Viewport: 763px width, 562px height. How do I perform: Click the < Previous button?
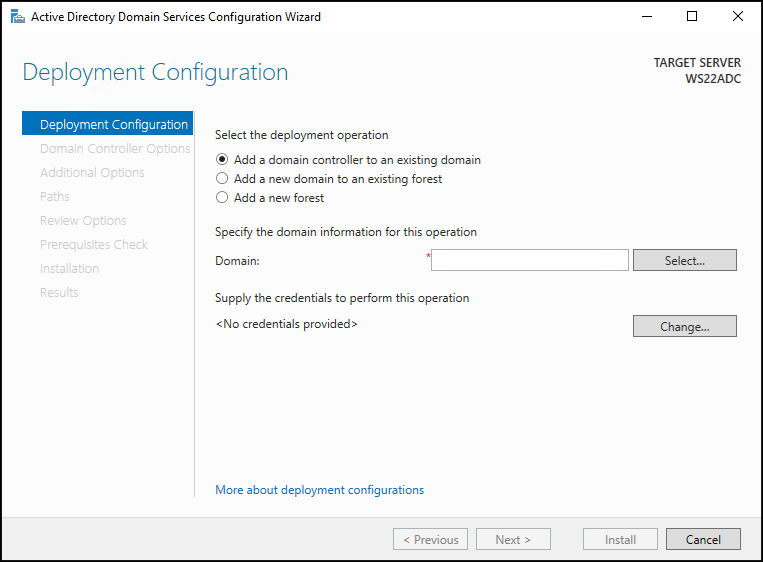click(x=430, y=539)
